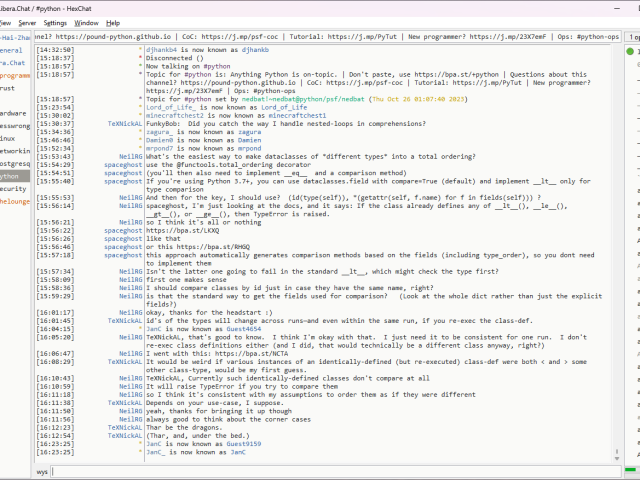Open the orange #thelounge channel

tap(15, 201)
